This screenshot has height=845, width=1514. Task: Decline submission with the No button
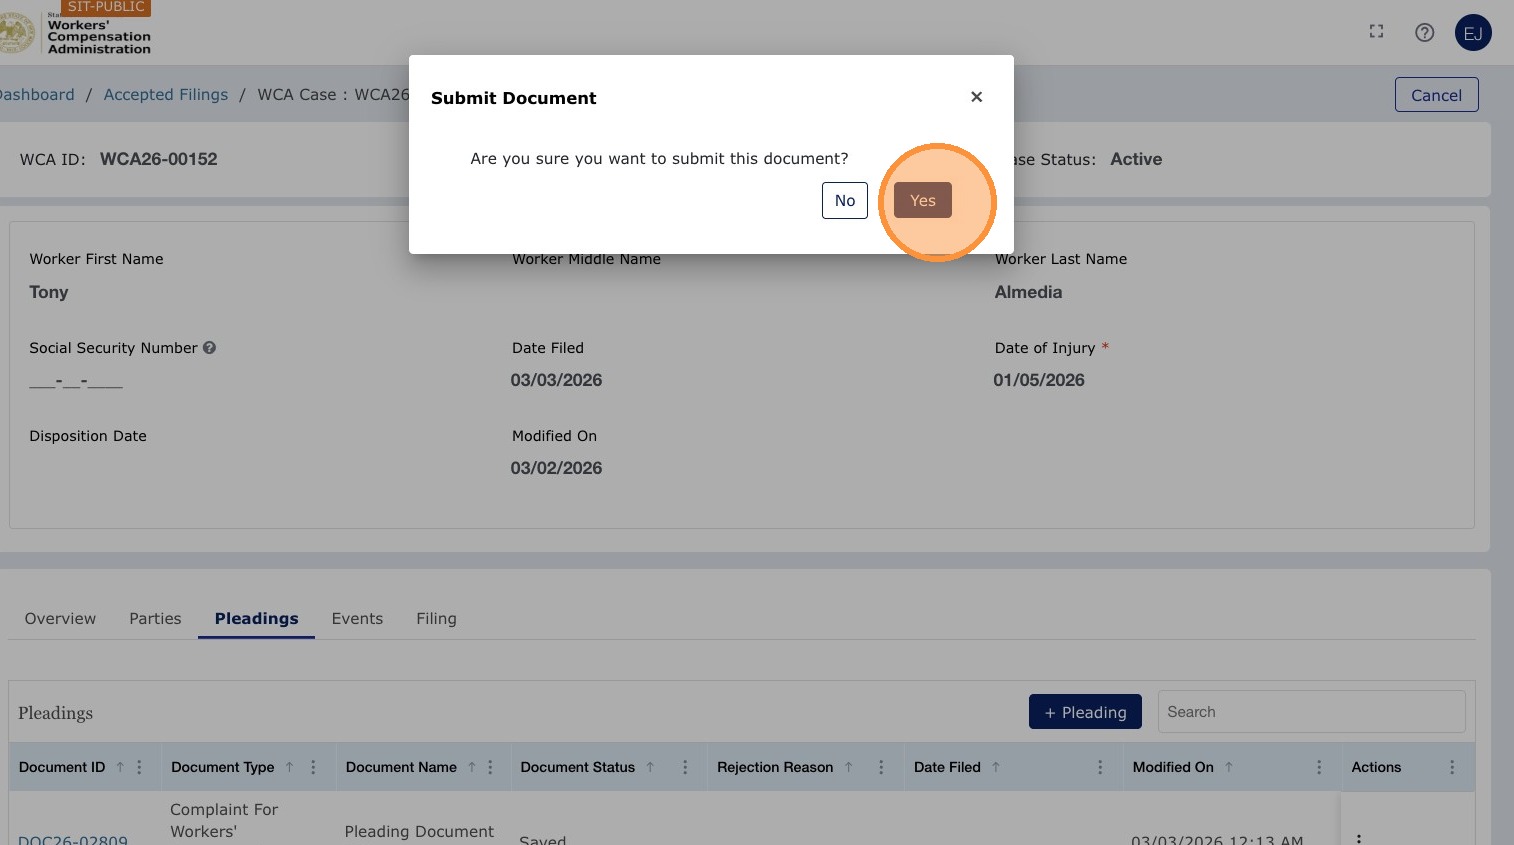845,200
